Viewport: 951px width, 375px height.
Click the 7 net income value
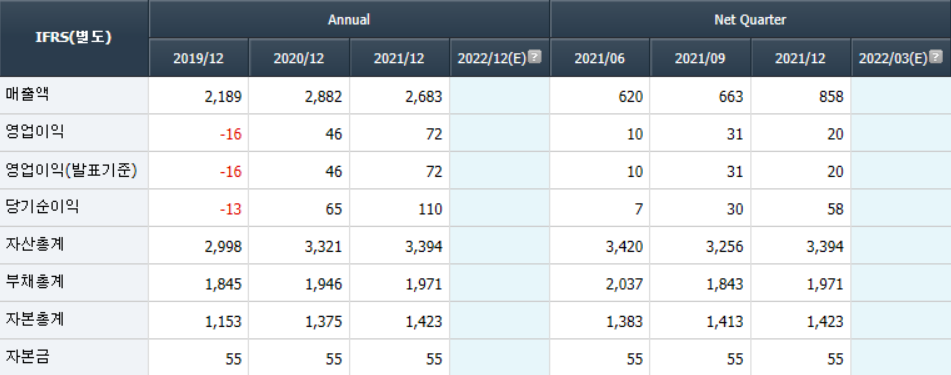[x=639, y=209]
